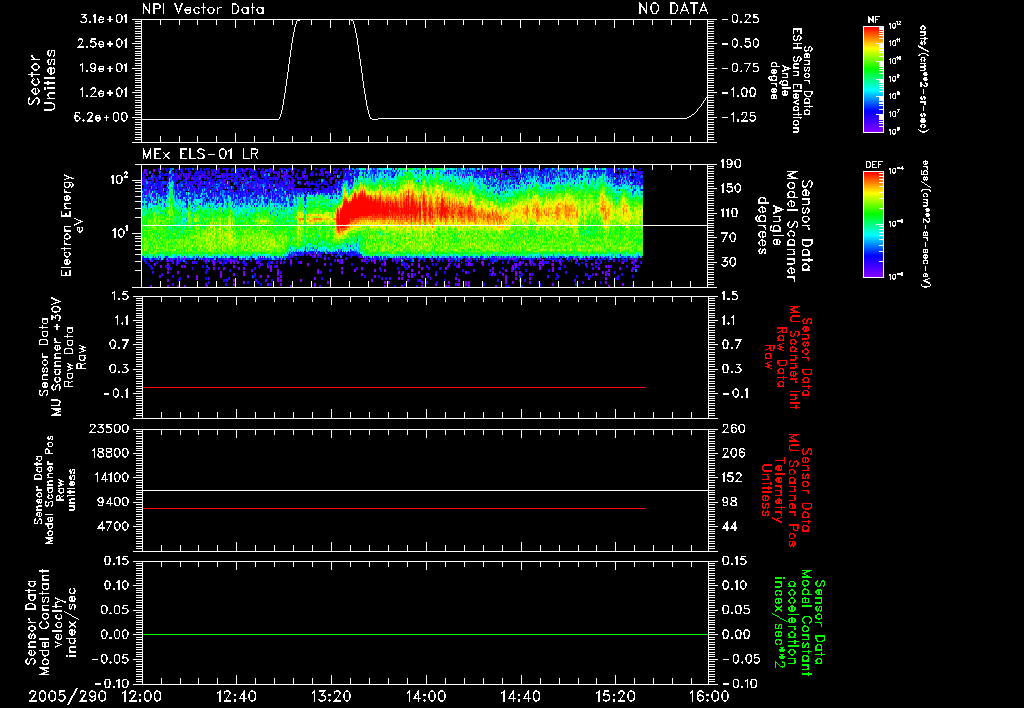Click the 'ESH Sun Elevation Angle' axis title
Viewport: 1024px width, 708px height.
[791, 80]
